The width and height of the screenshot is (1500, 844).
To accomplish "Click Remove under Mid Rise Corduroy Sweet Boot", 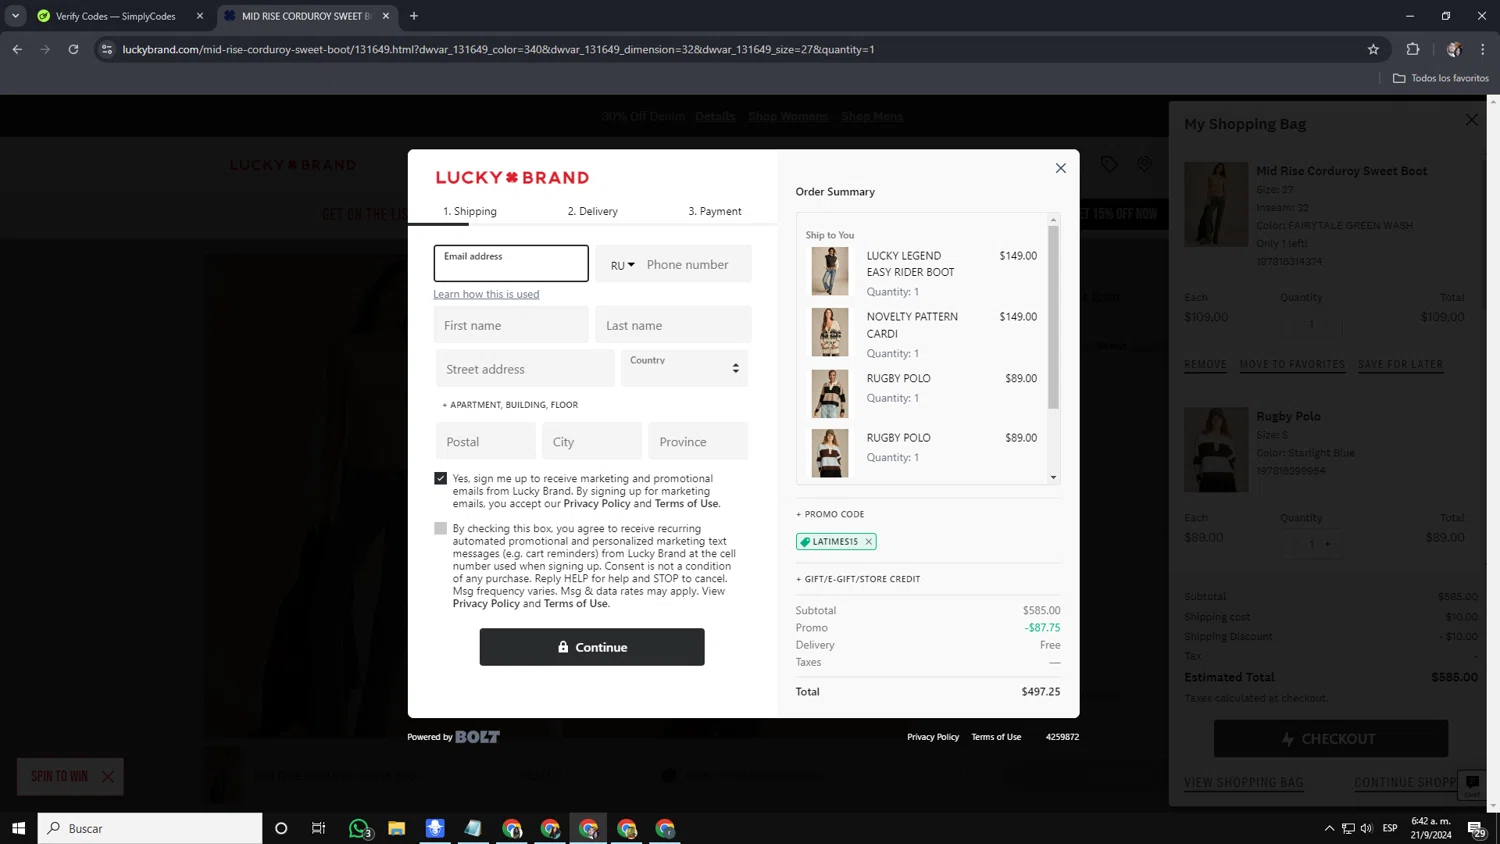I will click(1205, 365).
